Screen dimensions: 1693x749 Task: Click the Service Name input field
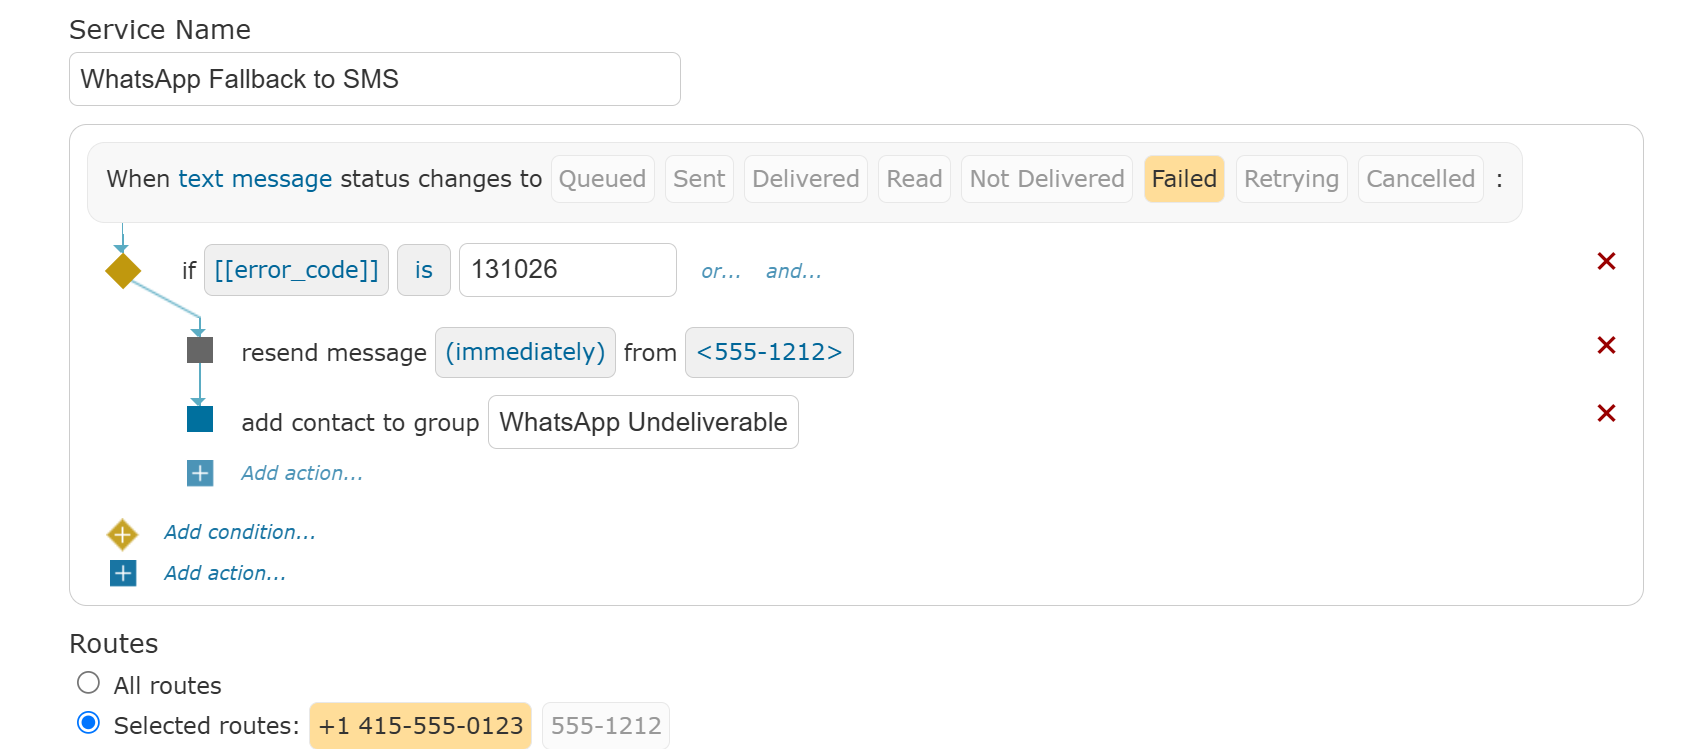[375, 79]
